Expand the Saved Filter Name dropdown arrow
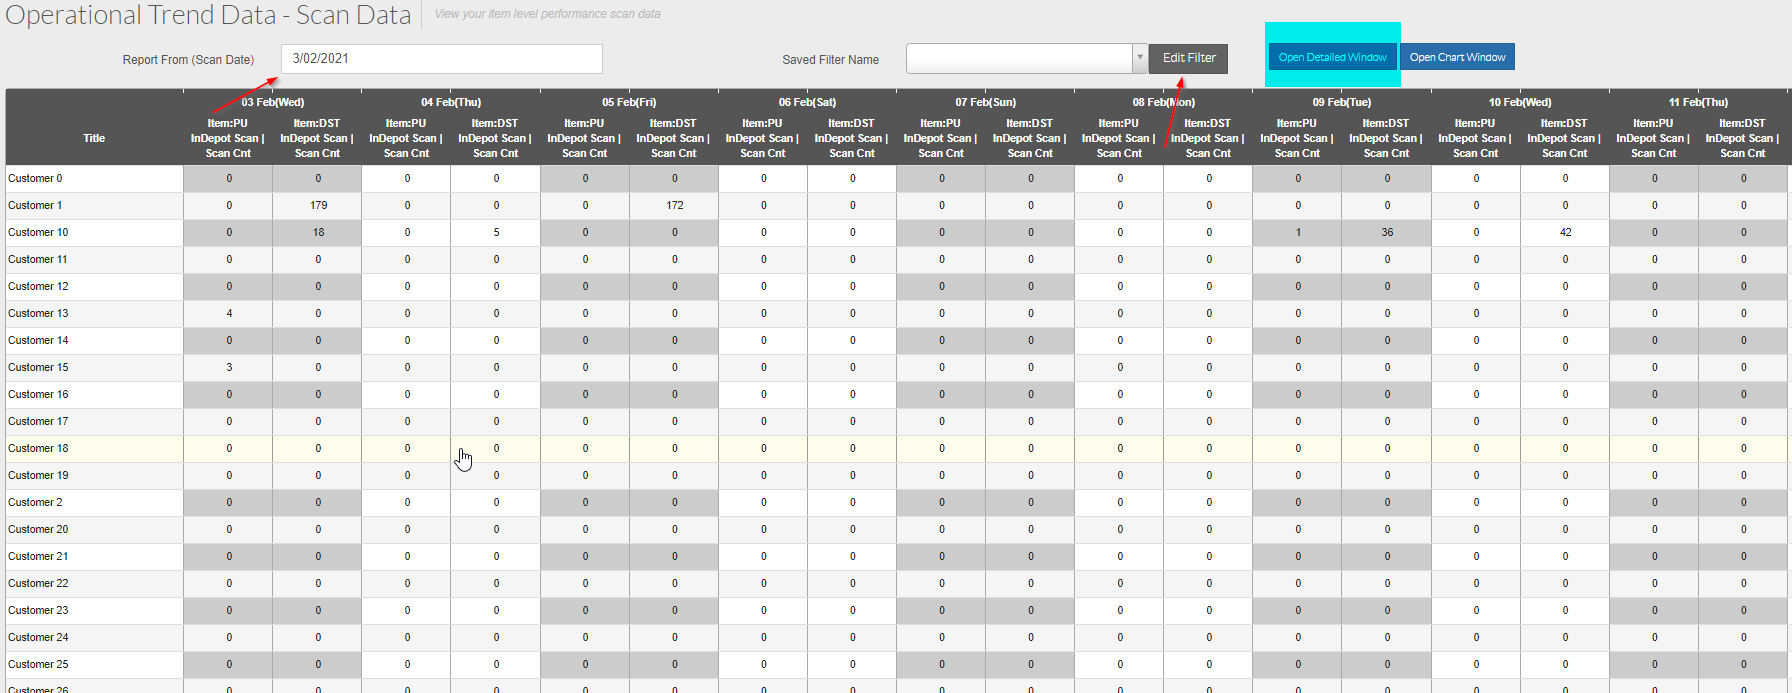Screen dimensions: 1792x693 [x=1139, y=58]
